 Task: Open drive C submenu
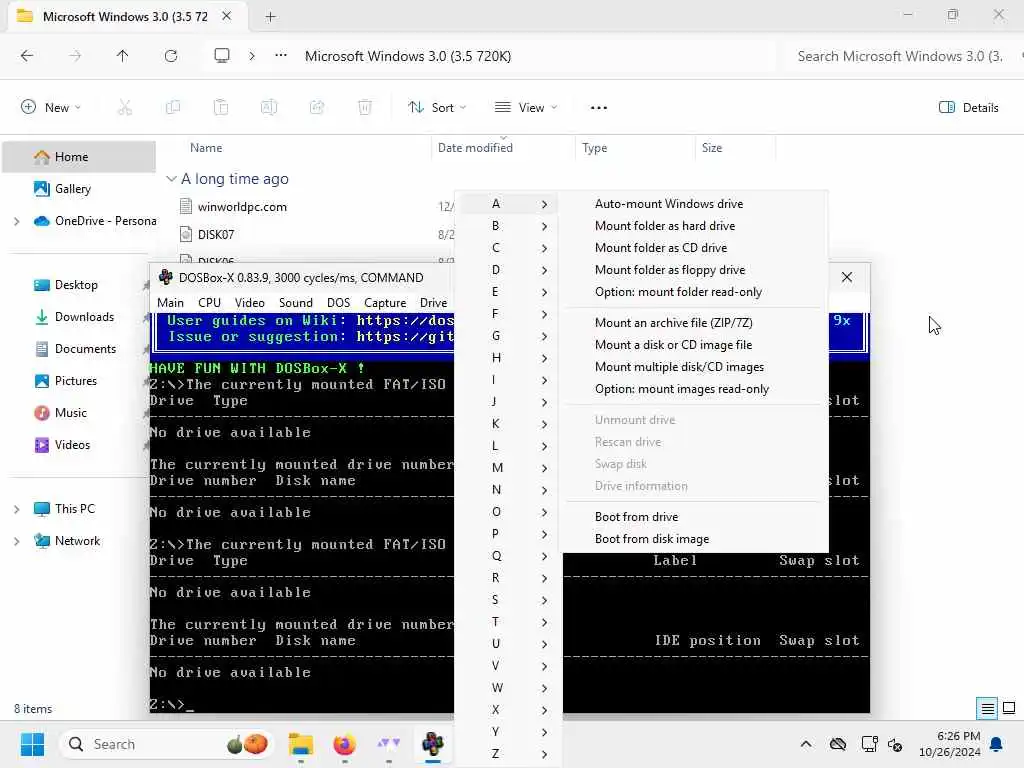pyautogui.click(x=507, y=248)
